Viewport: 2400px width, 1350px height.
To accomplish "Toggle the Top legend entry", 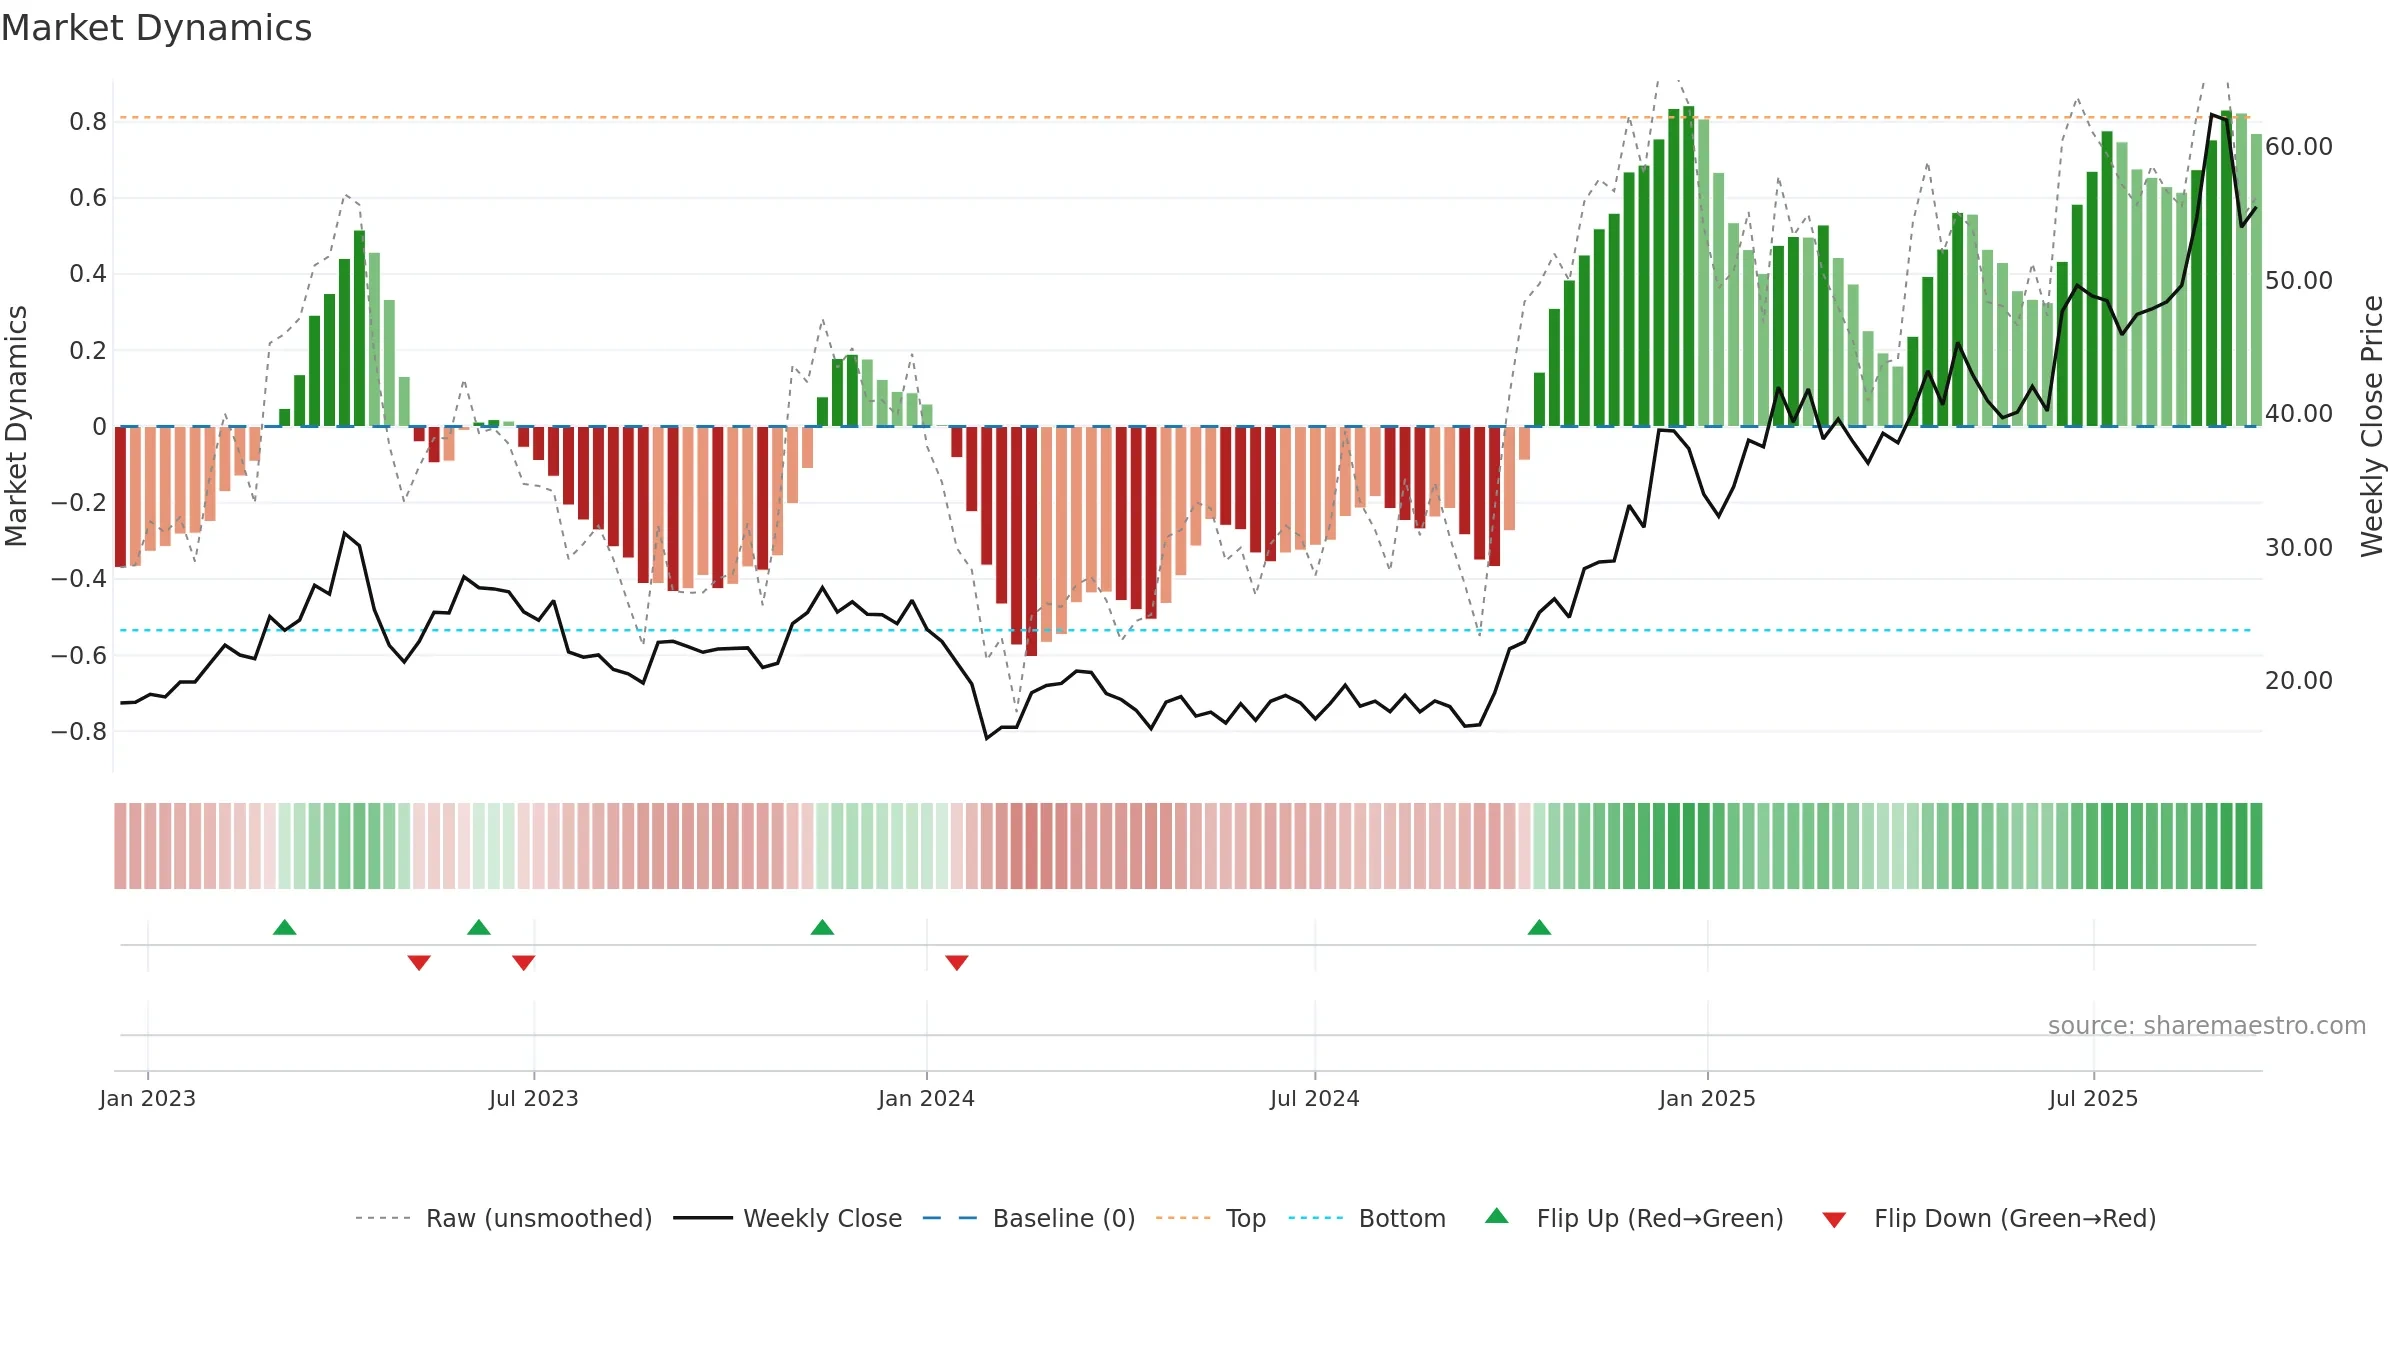I will point(1210,1218).
